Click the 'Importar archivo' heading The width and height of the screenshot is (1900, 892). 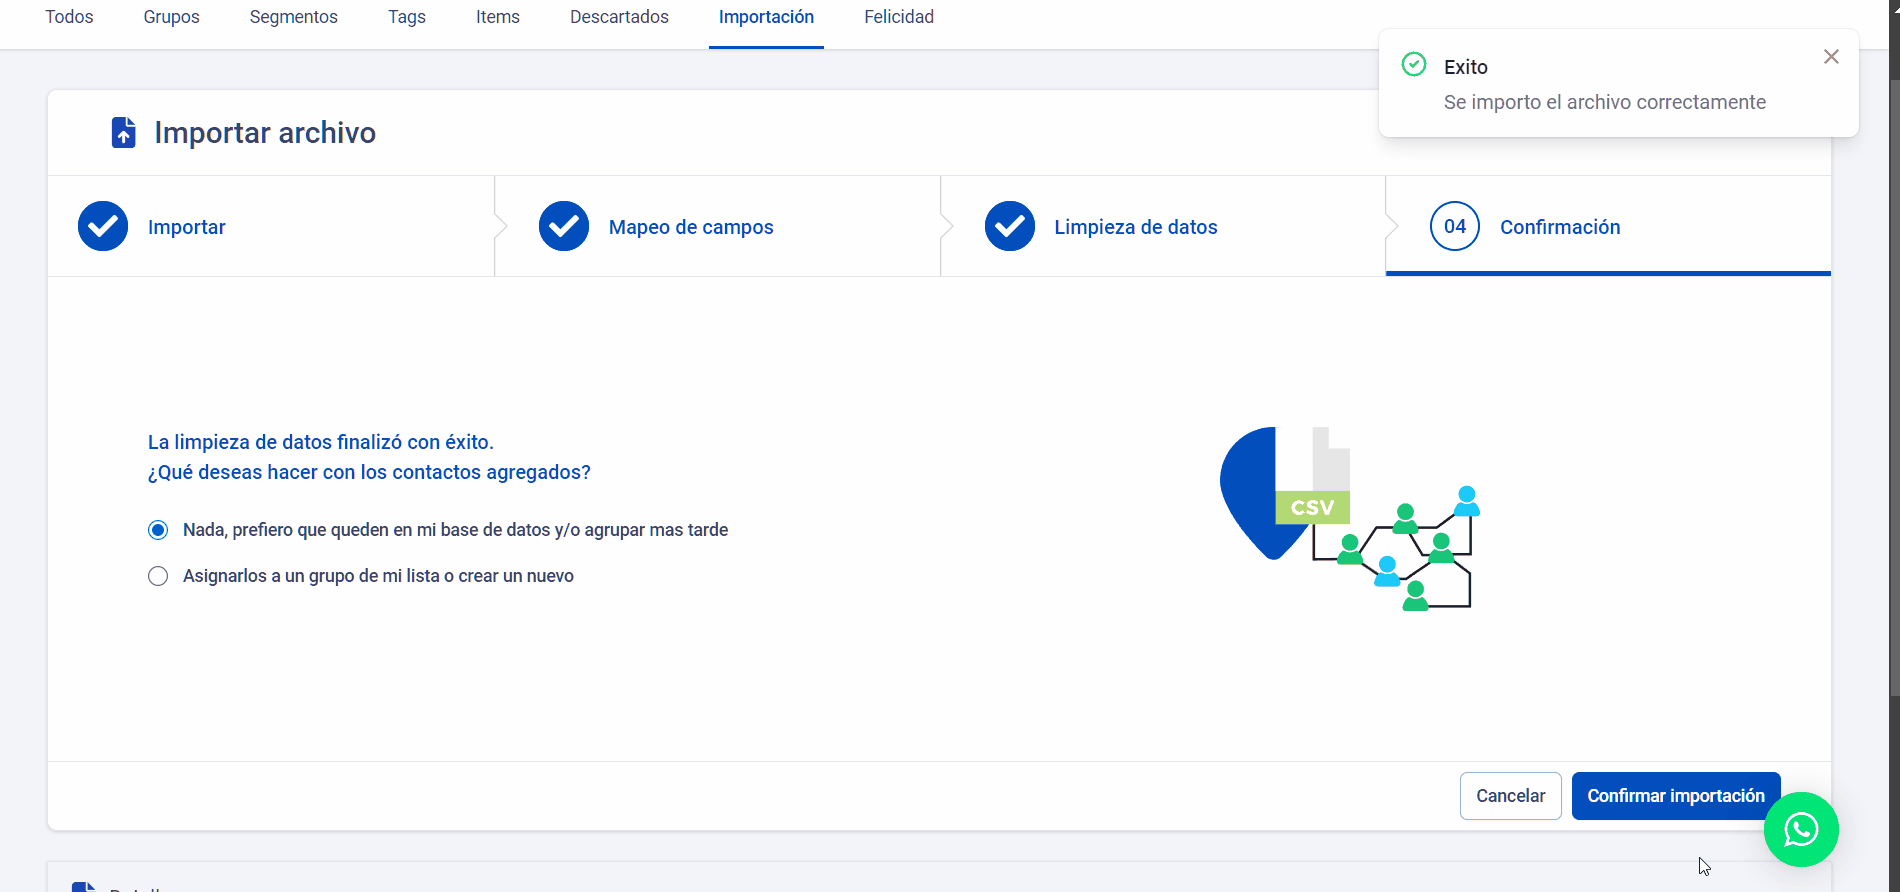coord(265,133)
